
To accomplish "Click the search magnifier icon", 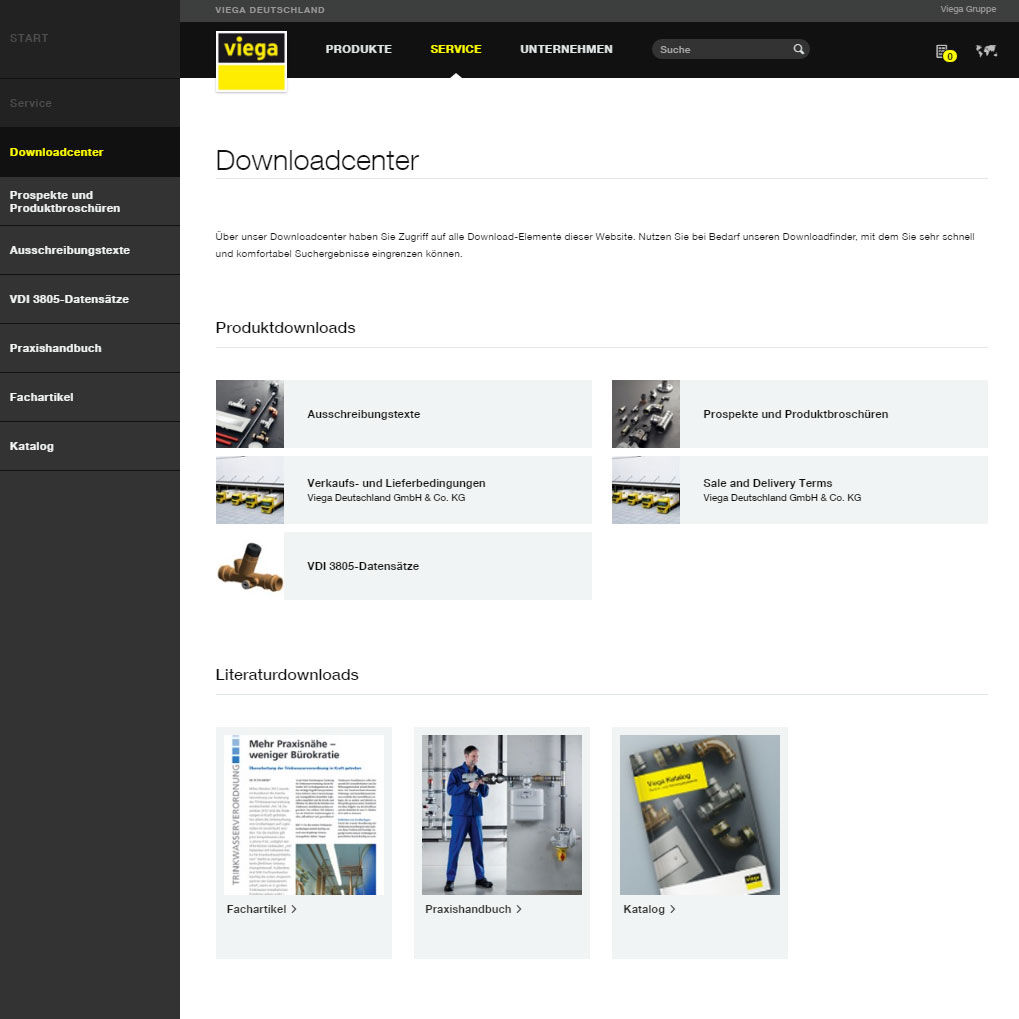I will 799,49.
